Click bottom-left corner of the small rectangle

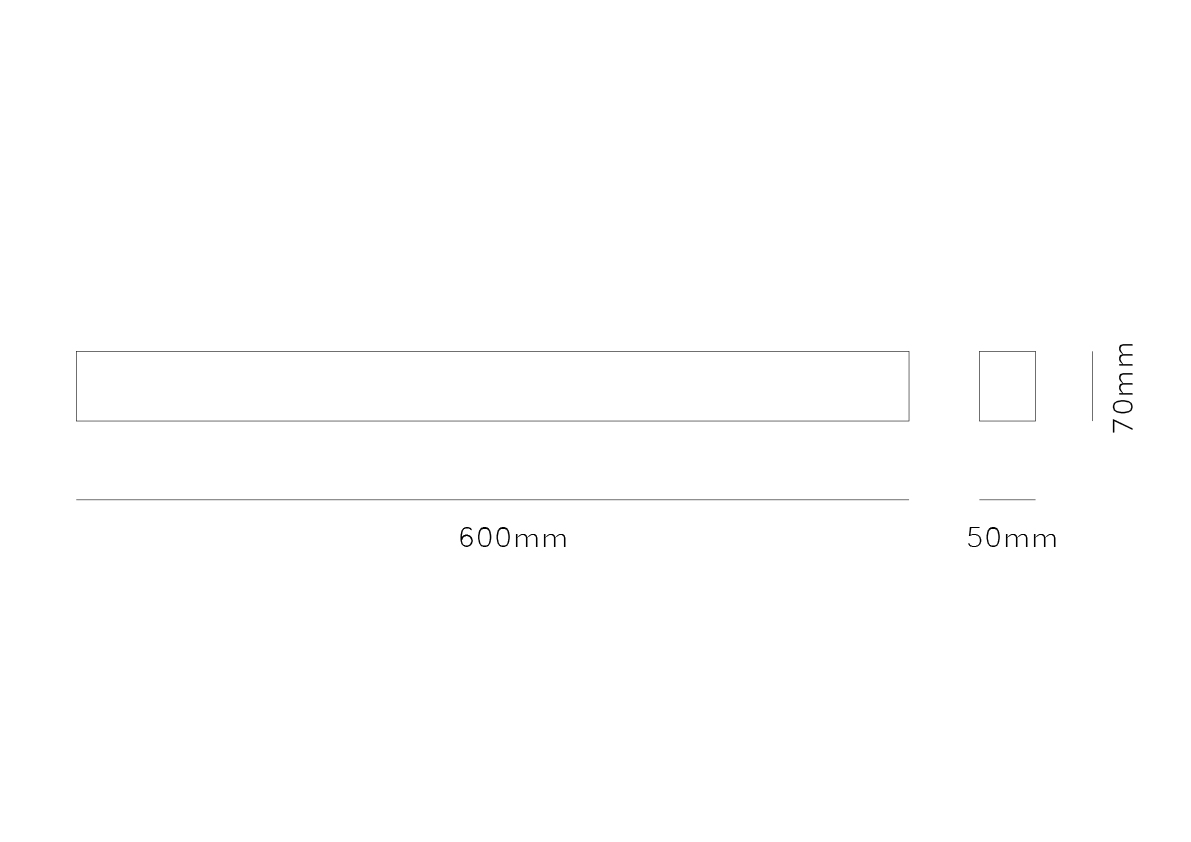tap(980, 421)
